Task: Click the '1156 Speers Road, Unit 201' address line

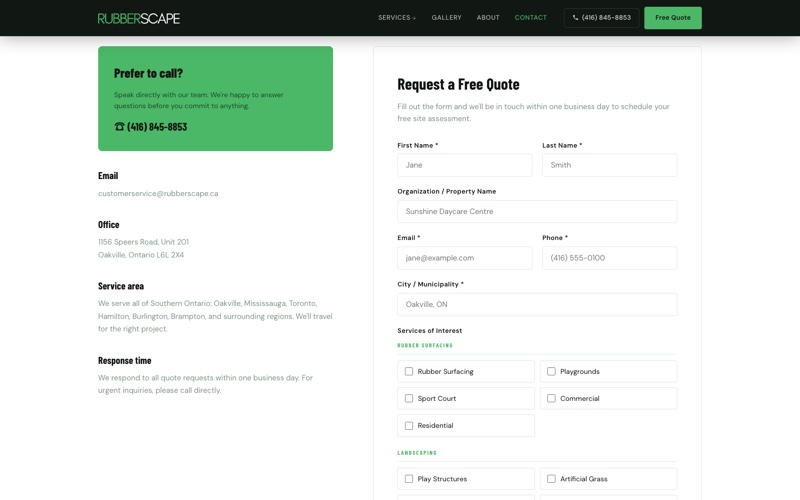Action: click(x=143, y=242)
